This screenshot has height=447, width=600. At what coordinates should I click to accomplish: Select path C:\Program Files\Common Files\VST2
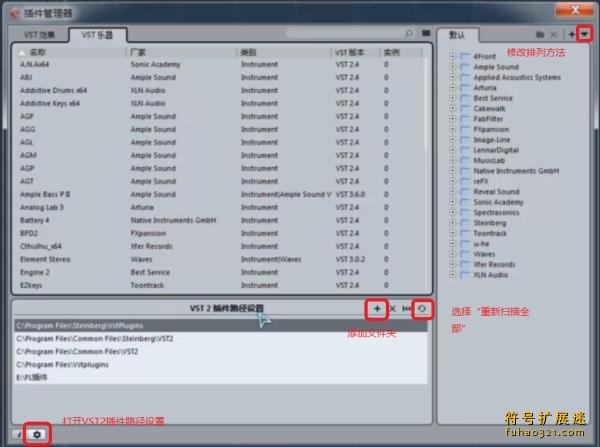click(221, 352)
